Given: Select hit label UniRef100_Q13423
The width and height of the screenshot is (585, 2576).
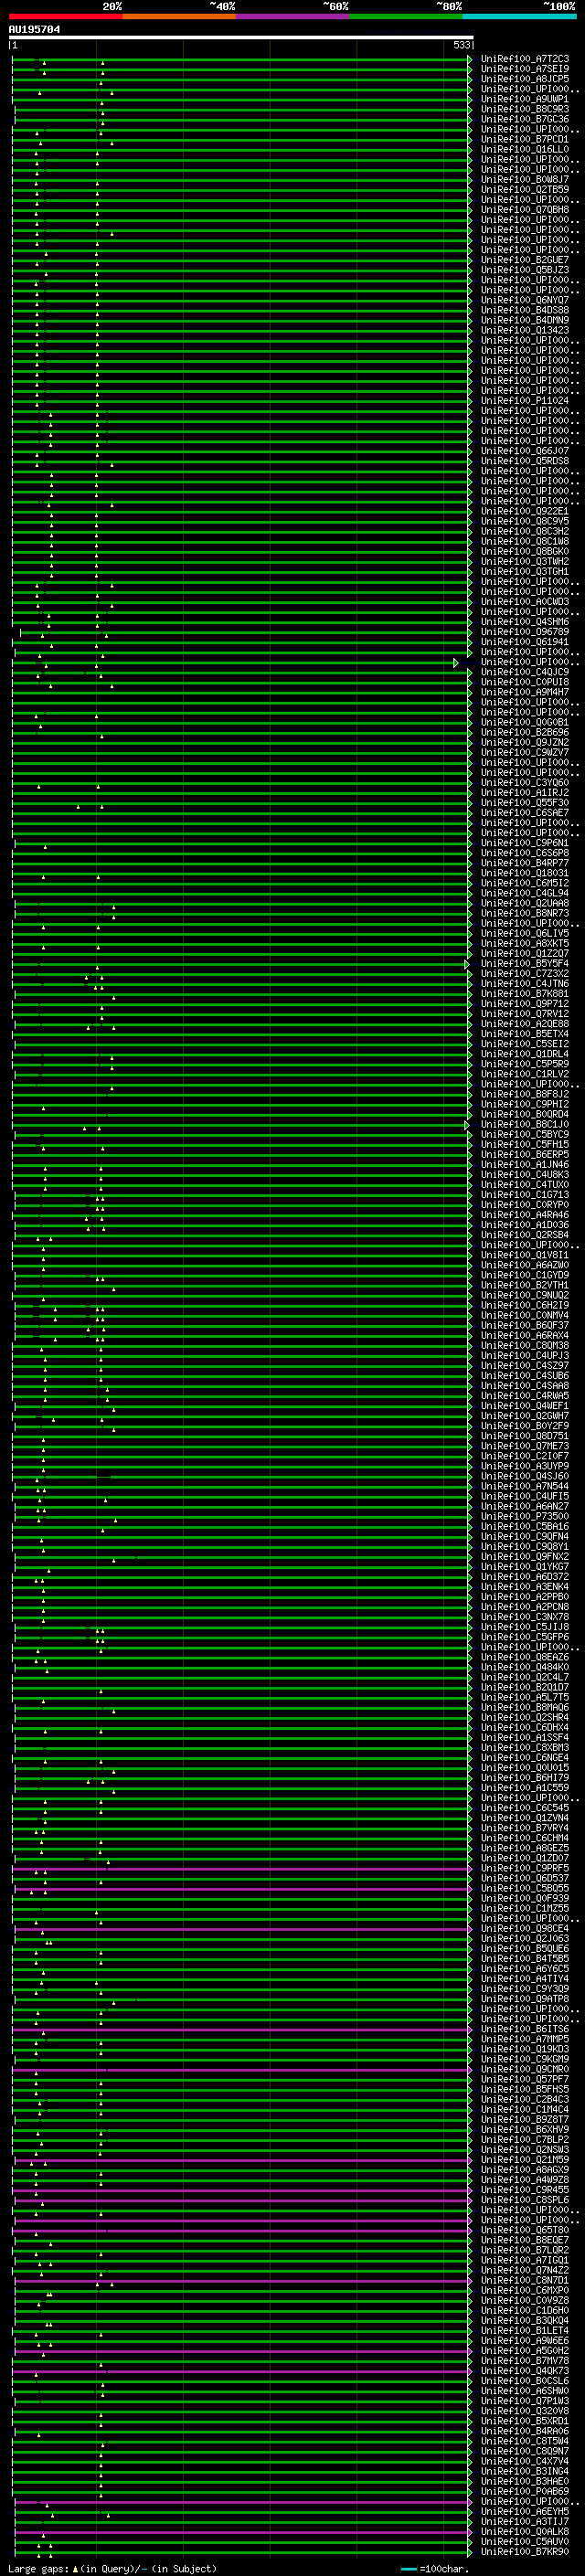Looking at the screenshot, I should [525, 330].
